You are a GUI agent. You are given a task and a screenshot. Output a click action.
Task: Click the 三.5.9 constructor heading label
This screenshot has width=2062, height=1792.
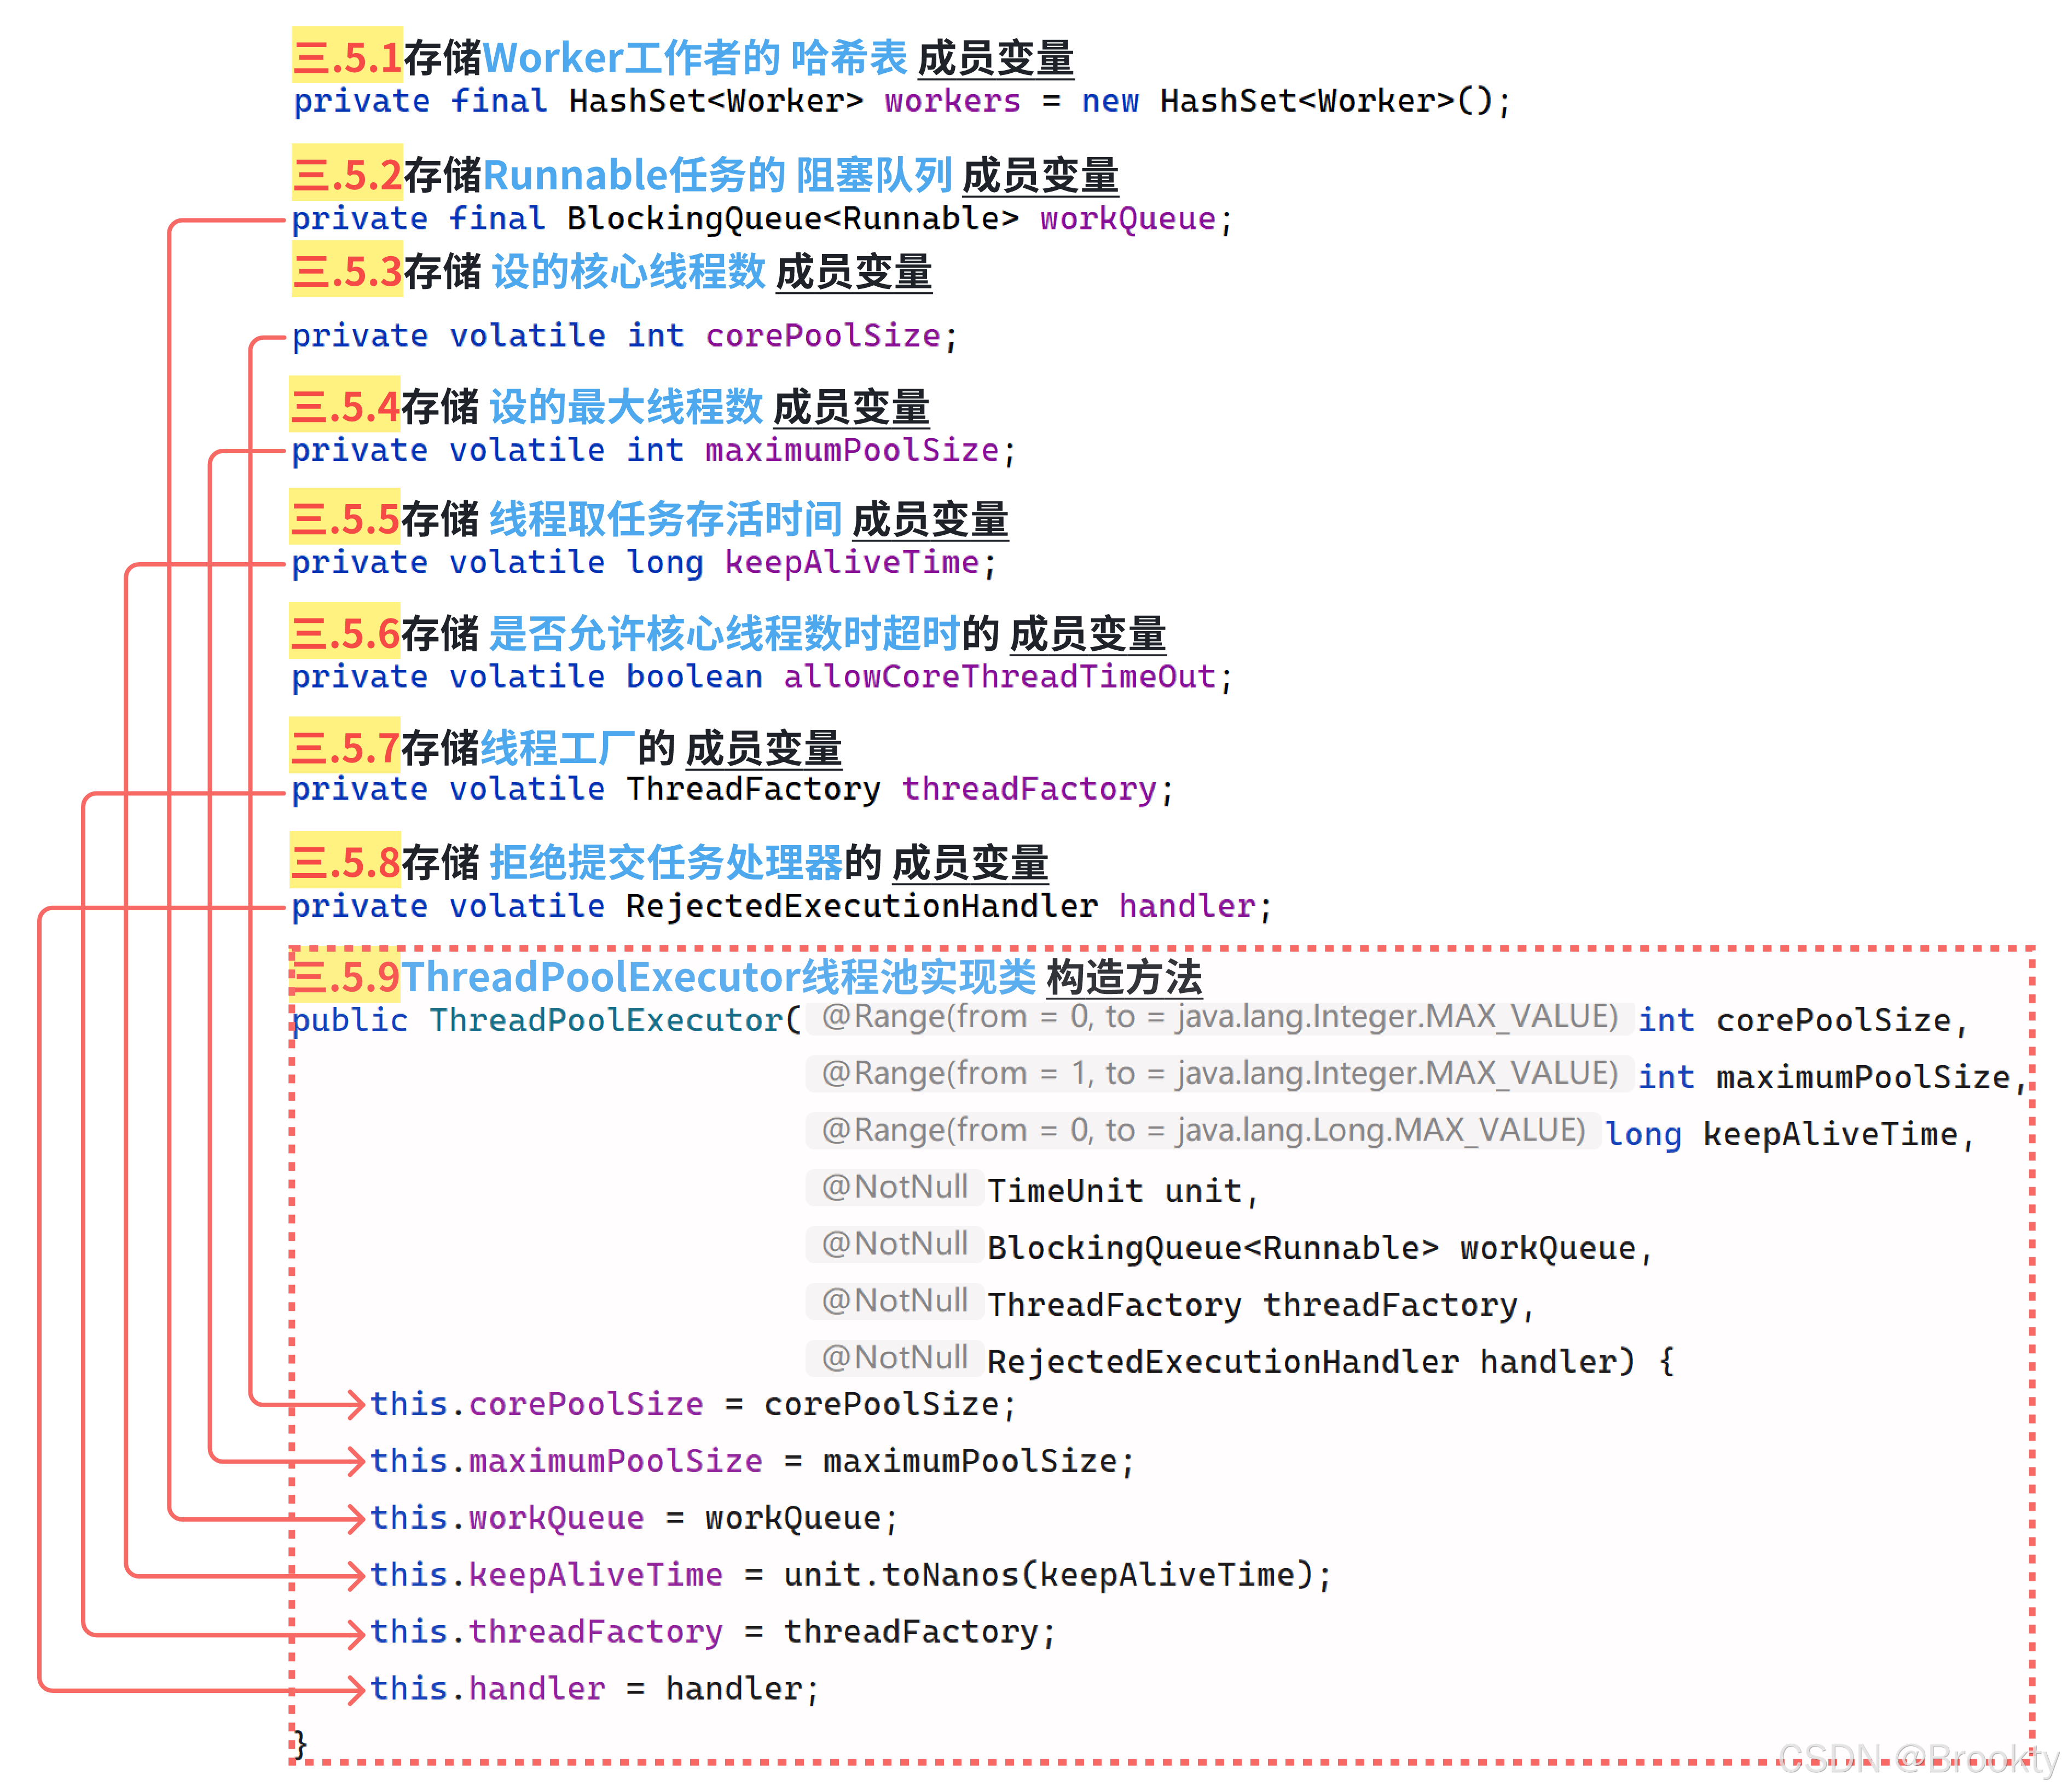[345, 976]
